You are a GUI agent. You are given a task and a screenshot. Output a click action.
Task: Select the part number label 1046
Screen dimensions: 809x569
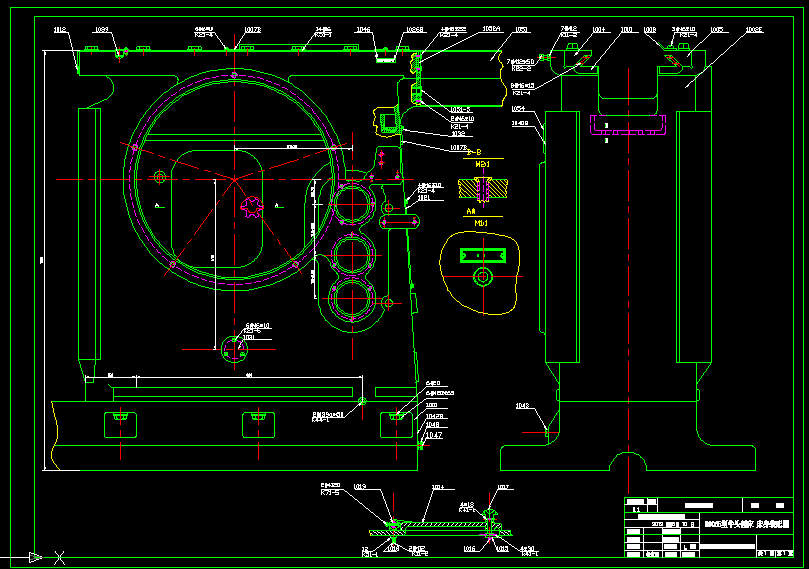tap(363, 30)
